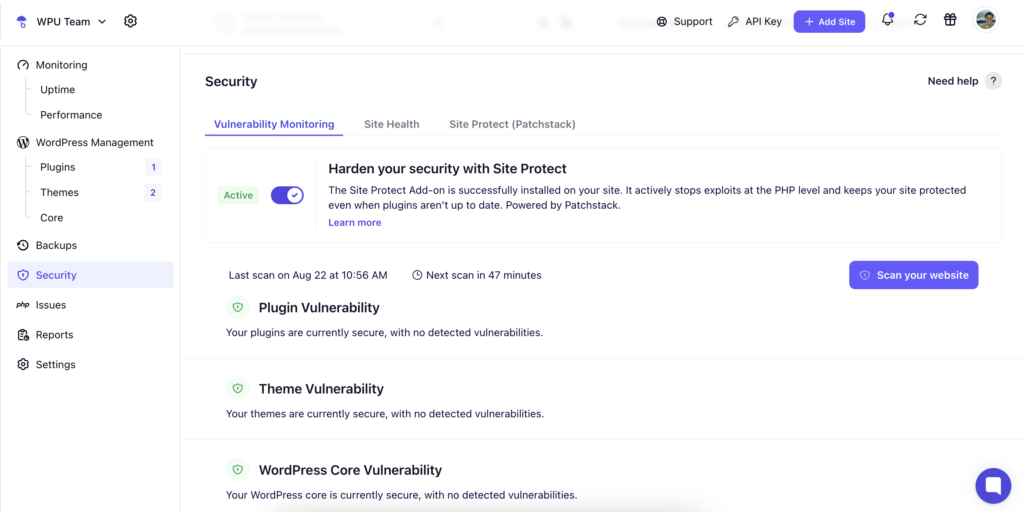Click the clock icon beside Next scan
The image size is (1024, 512).
[x=417, y=275]
